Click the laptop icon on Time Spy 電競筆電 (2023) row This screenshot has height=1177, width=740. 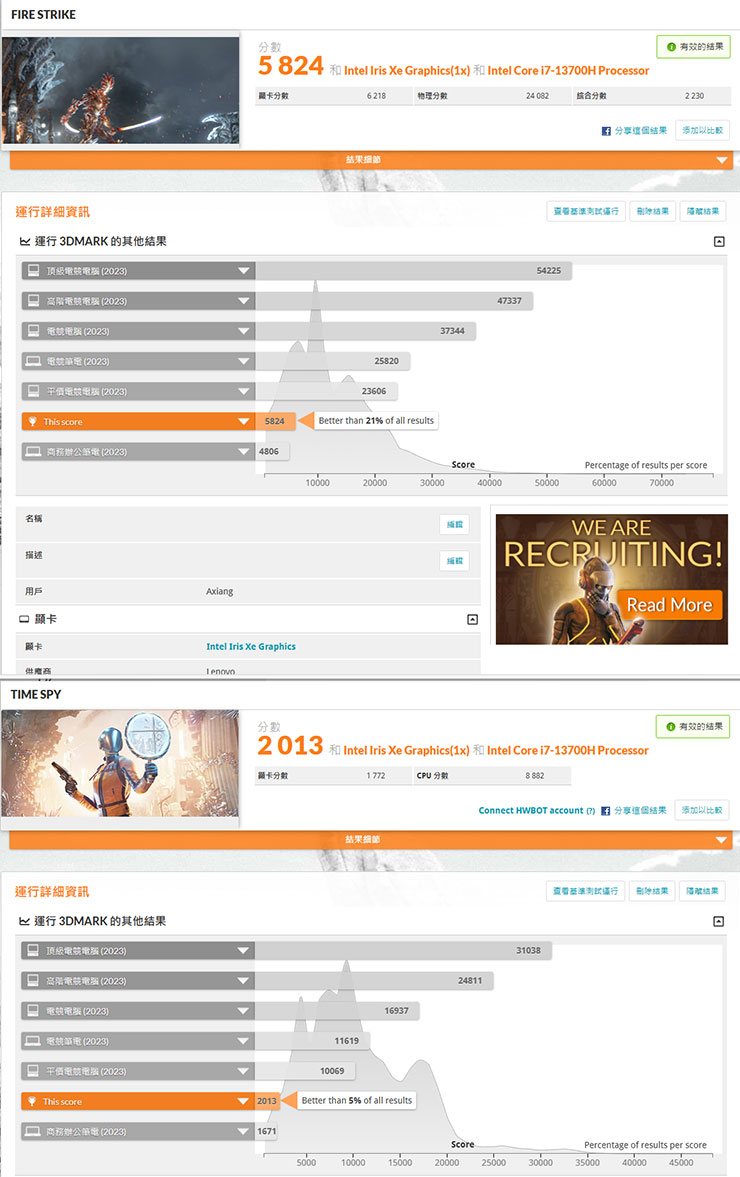(x=32, y=1041)
